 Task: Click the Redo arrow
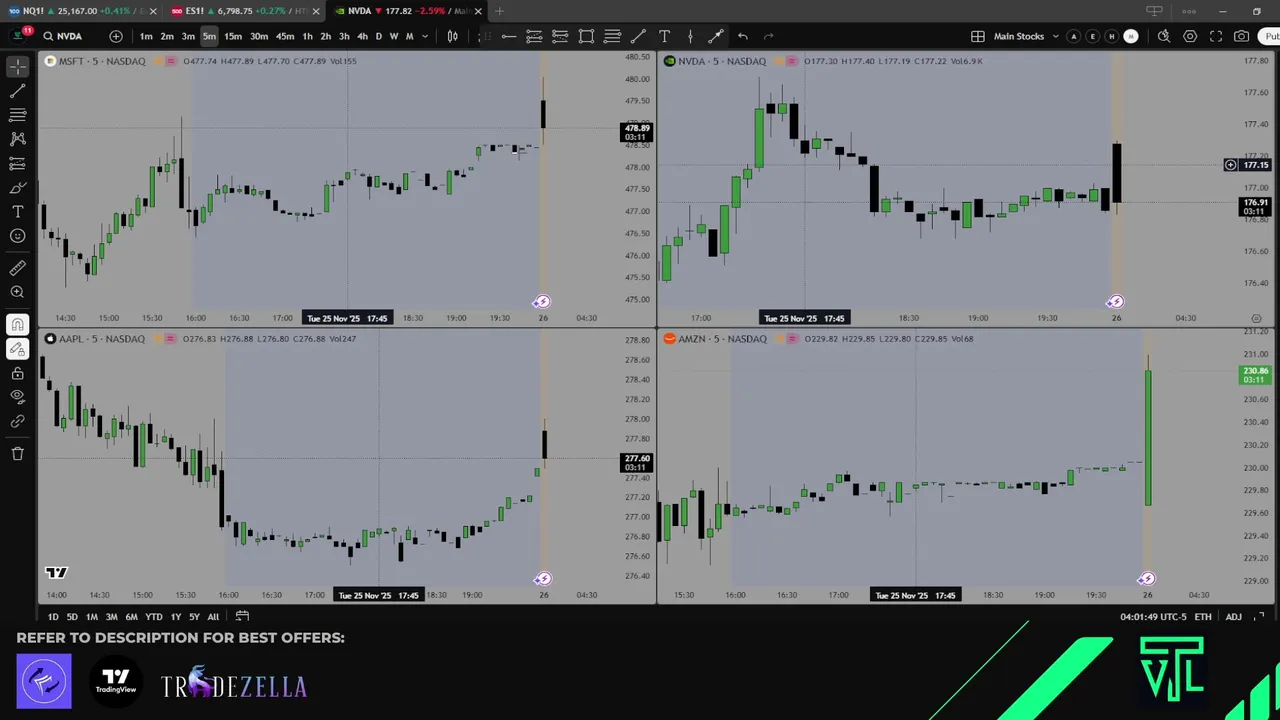768,36
